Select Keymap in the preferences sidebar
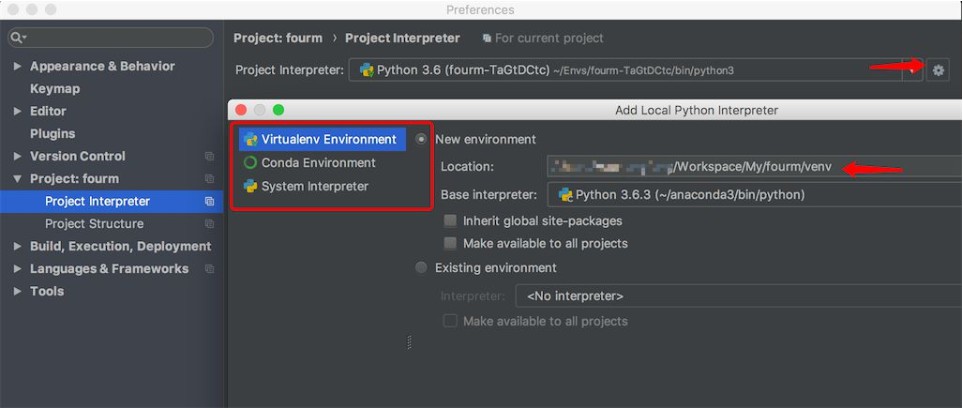Viewport: 963px width, 408px height. pyautogui.click(x=55, y=89)
